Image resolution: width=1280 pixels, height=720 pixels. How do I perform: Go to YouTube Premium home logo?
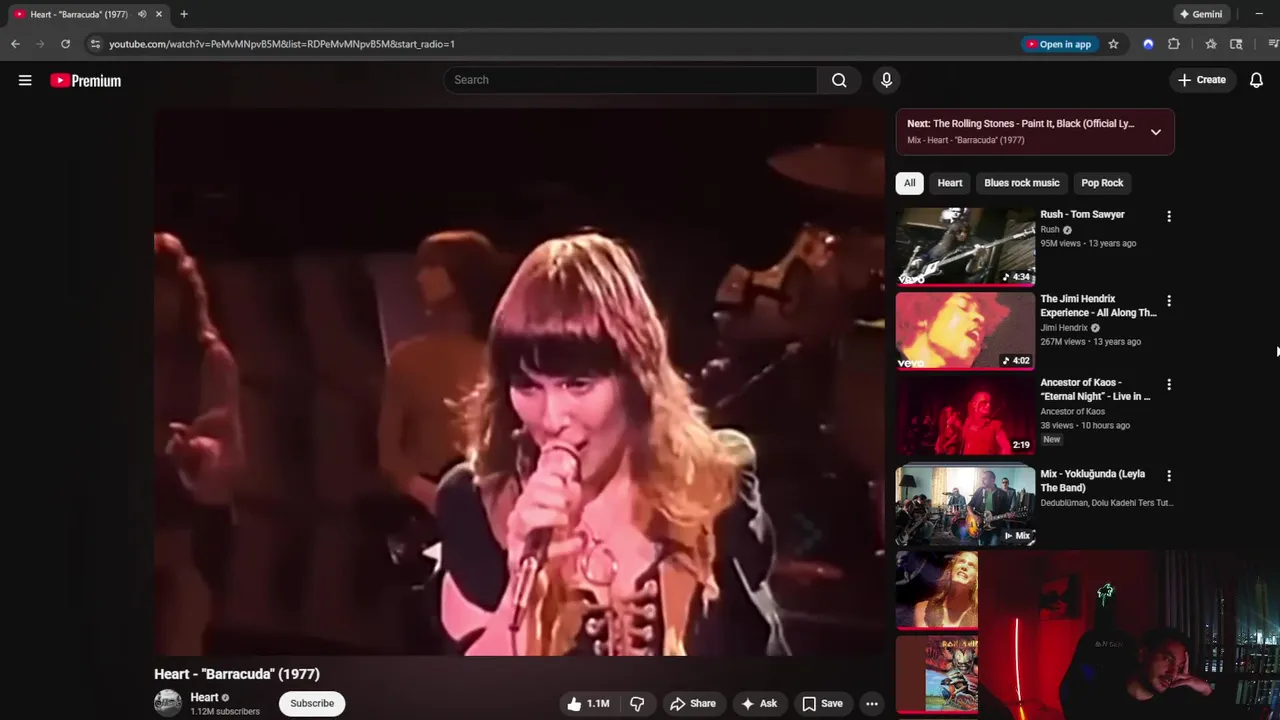coord(86,81)
